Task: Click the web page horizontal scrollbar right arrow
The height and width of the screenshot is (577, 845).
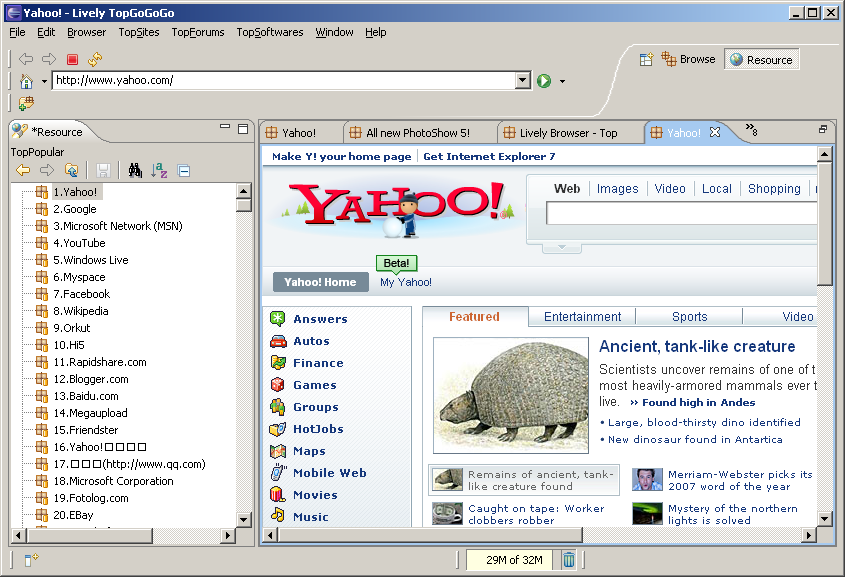Action: tap(808, 535)
